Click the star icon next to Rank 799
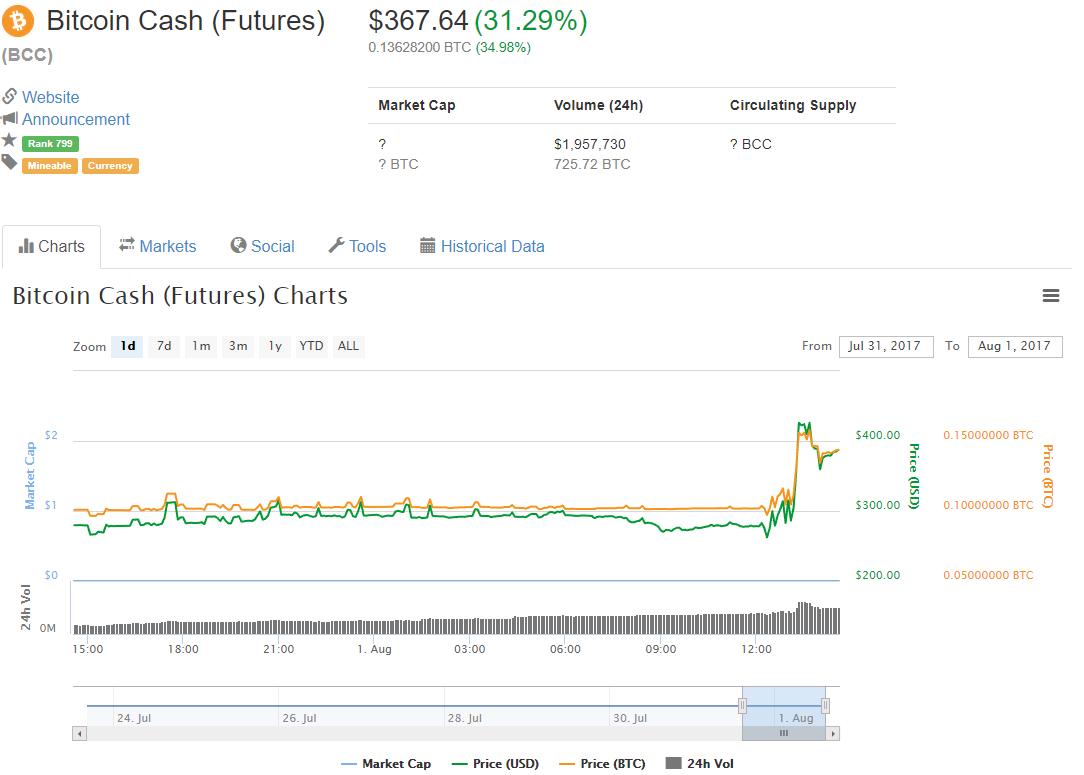This screenshot has width=1084, height=775. click(x=9, y=140)
